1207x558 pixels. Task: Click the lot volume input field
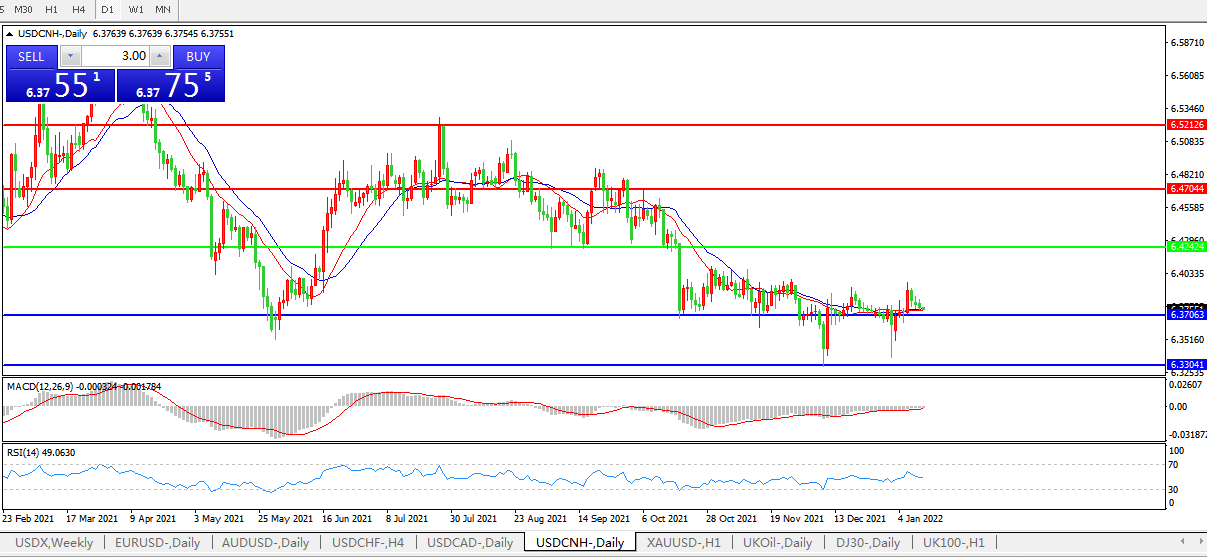pos(116,57)
